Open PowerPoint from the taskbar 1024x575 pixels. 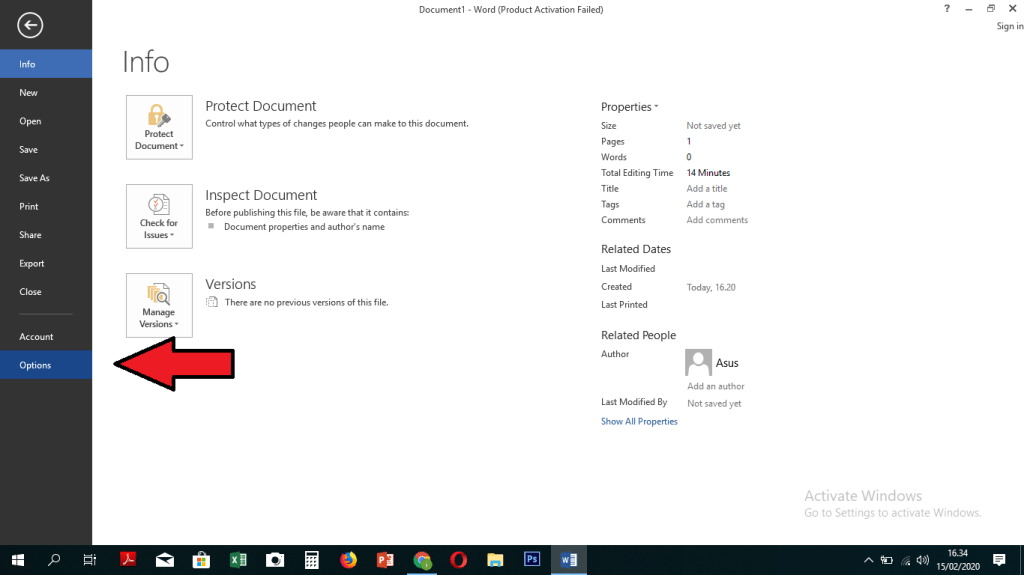(x=385, y=560)
